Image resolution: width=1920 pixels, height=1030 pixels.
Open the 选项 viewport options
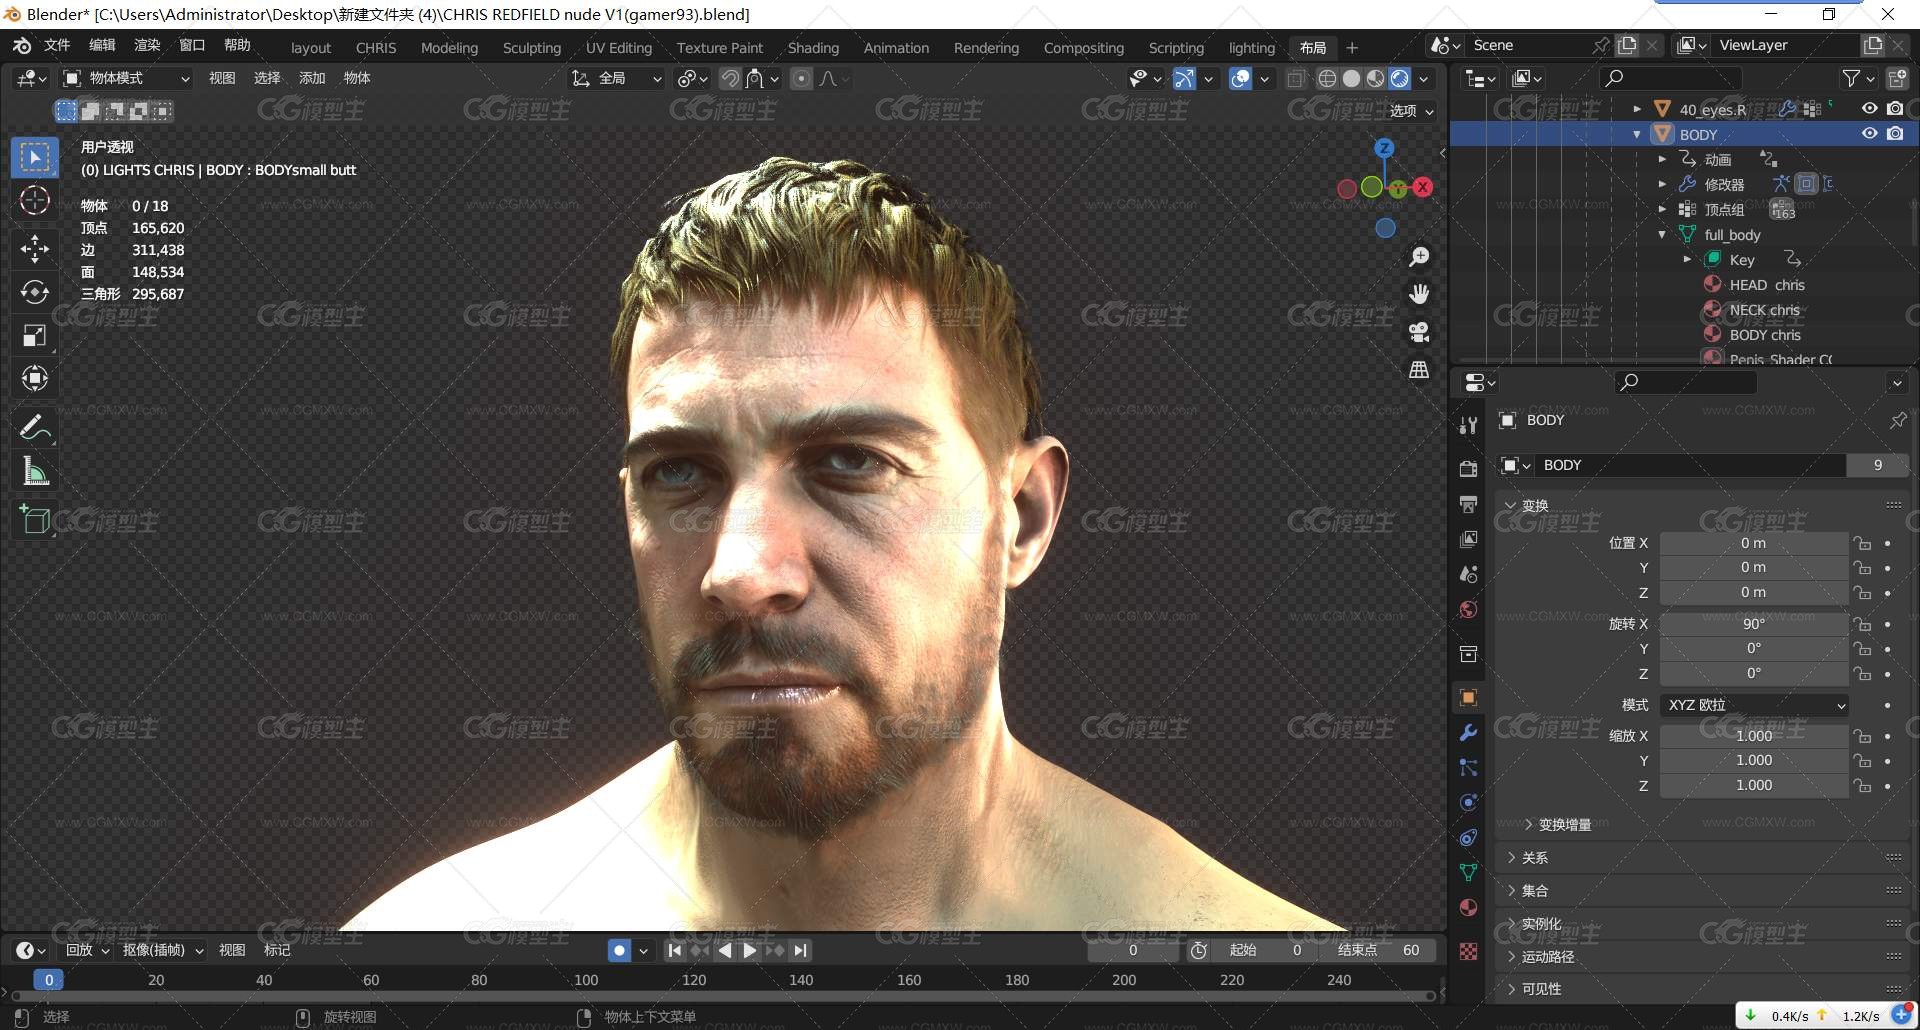(1412, 111)
